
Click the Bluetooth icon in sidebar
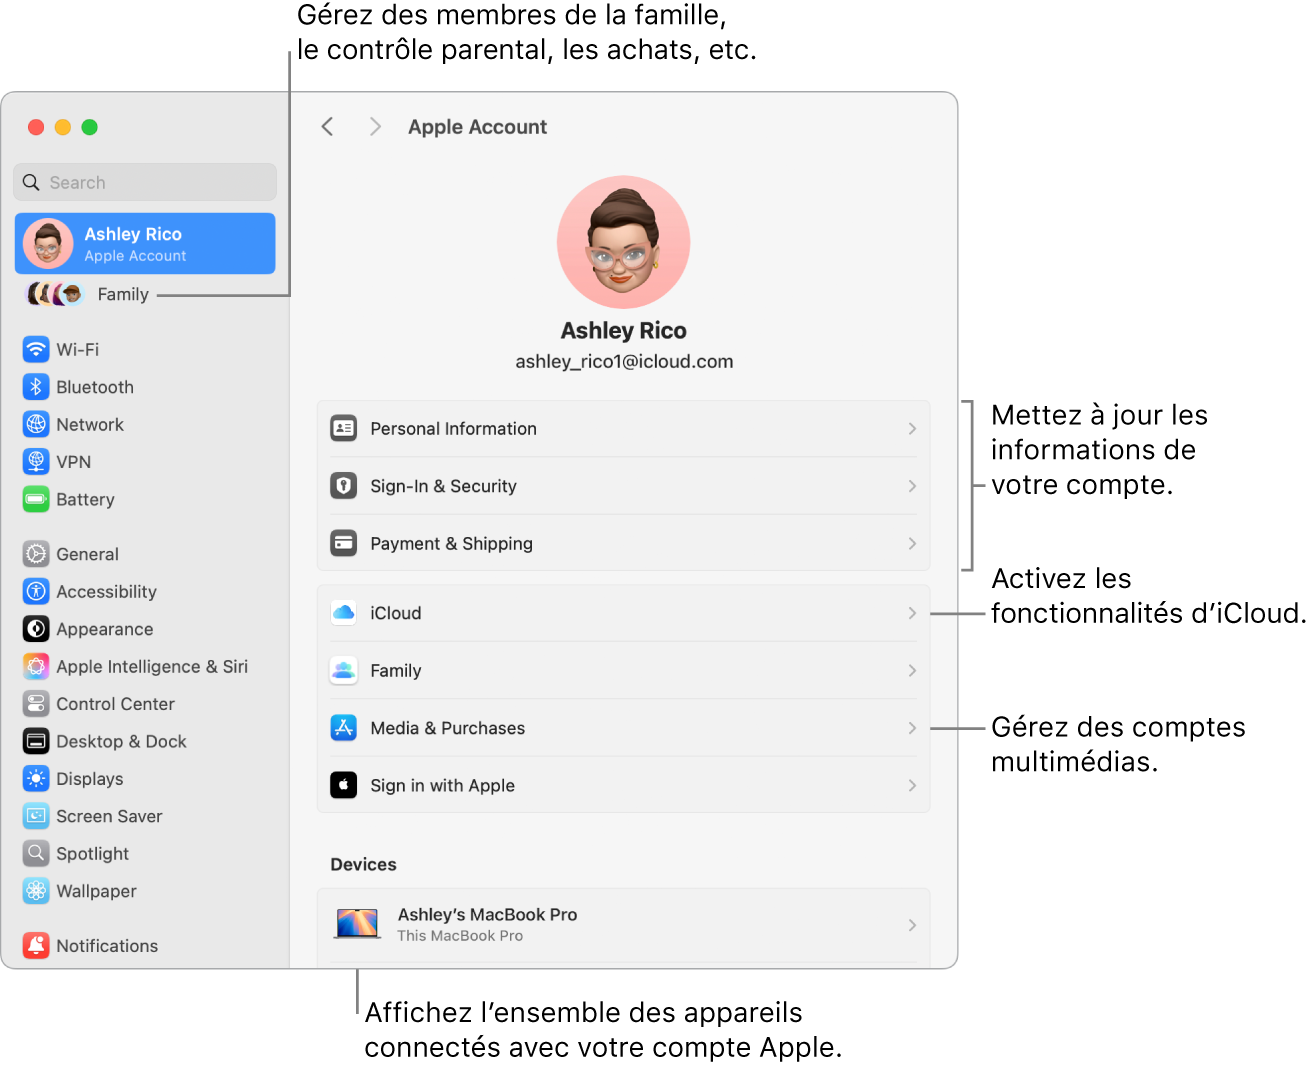[36, 387]
